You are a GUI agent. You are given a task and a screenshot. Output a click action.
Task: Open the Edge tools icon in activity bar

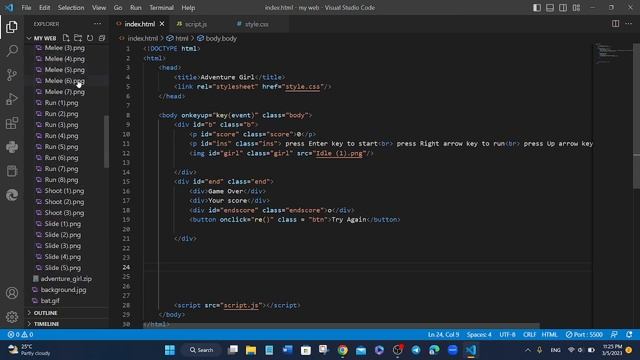(x=12, y=195)
